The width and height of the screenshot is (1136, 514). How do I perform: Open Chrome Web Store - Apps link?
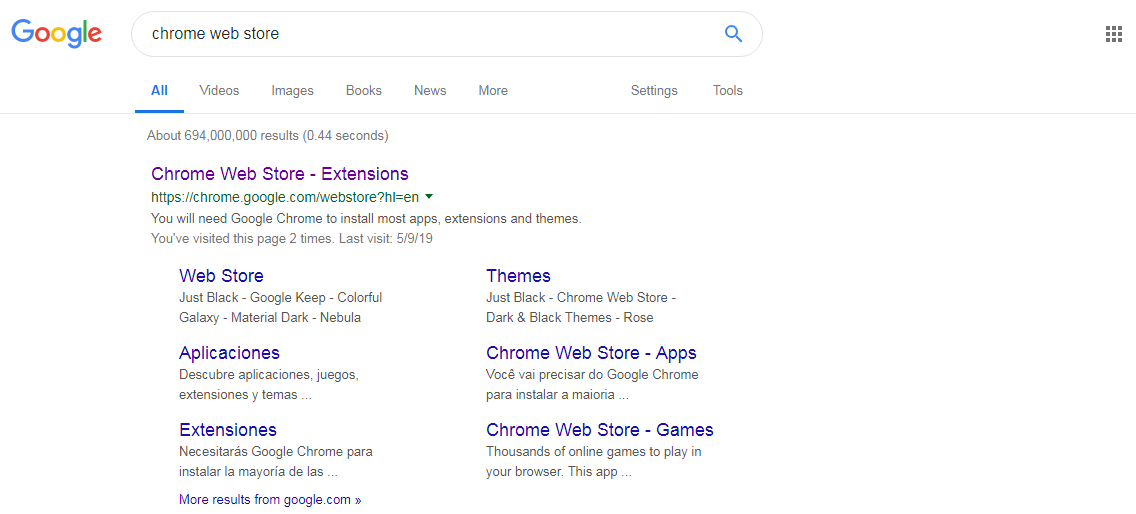[x=591, y=353]
